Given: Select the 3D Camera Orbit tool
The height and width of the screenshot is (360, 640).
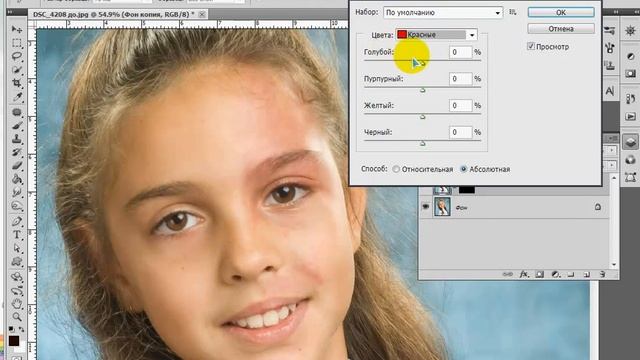Looking at the screenshot, I should pyautogui.click(x=17, y=291).
